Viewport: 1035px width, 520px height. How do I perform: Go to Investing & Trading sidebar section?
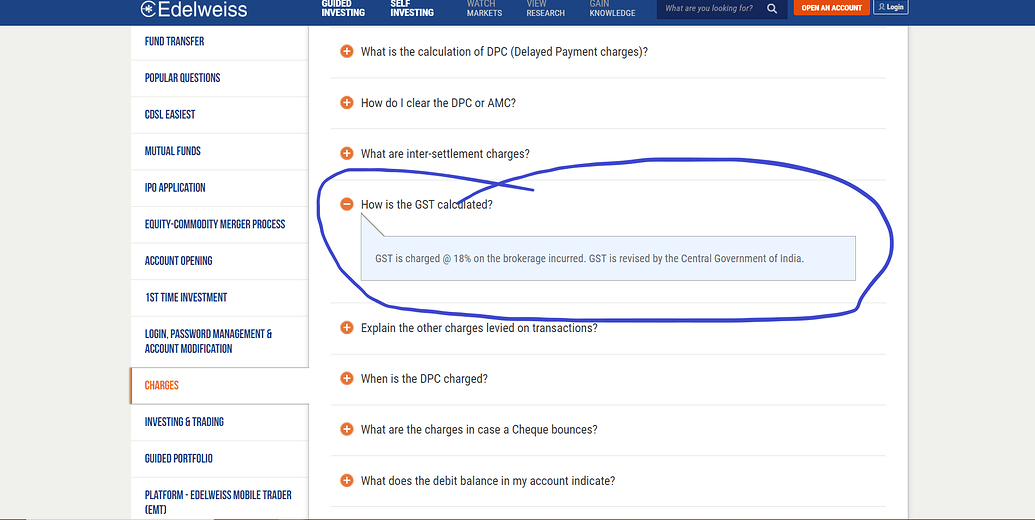click(184, 422)
